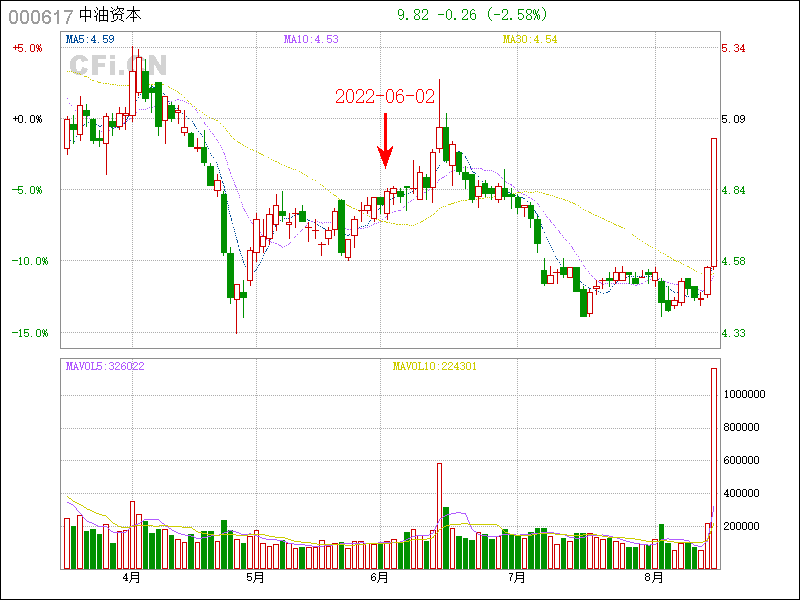Screen dimensions: 800x600
Task: Click the +0.0% percentage axis label
Action: click(28, 119)
